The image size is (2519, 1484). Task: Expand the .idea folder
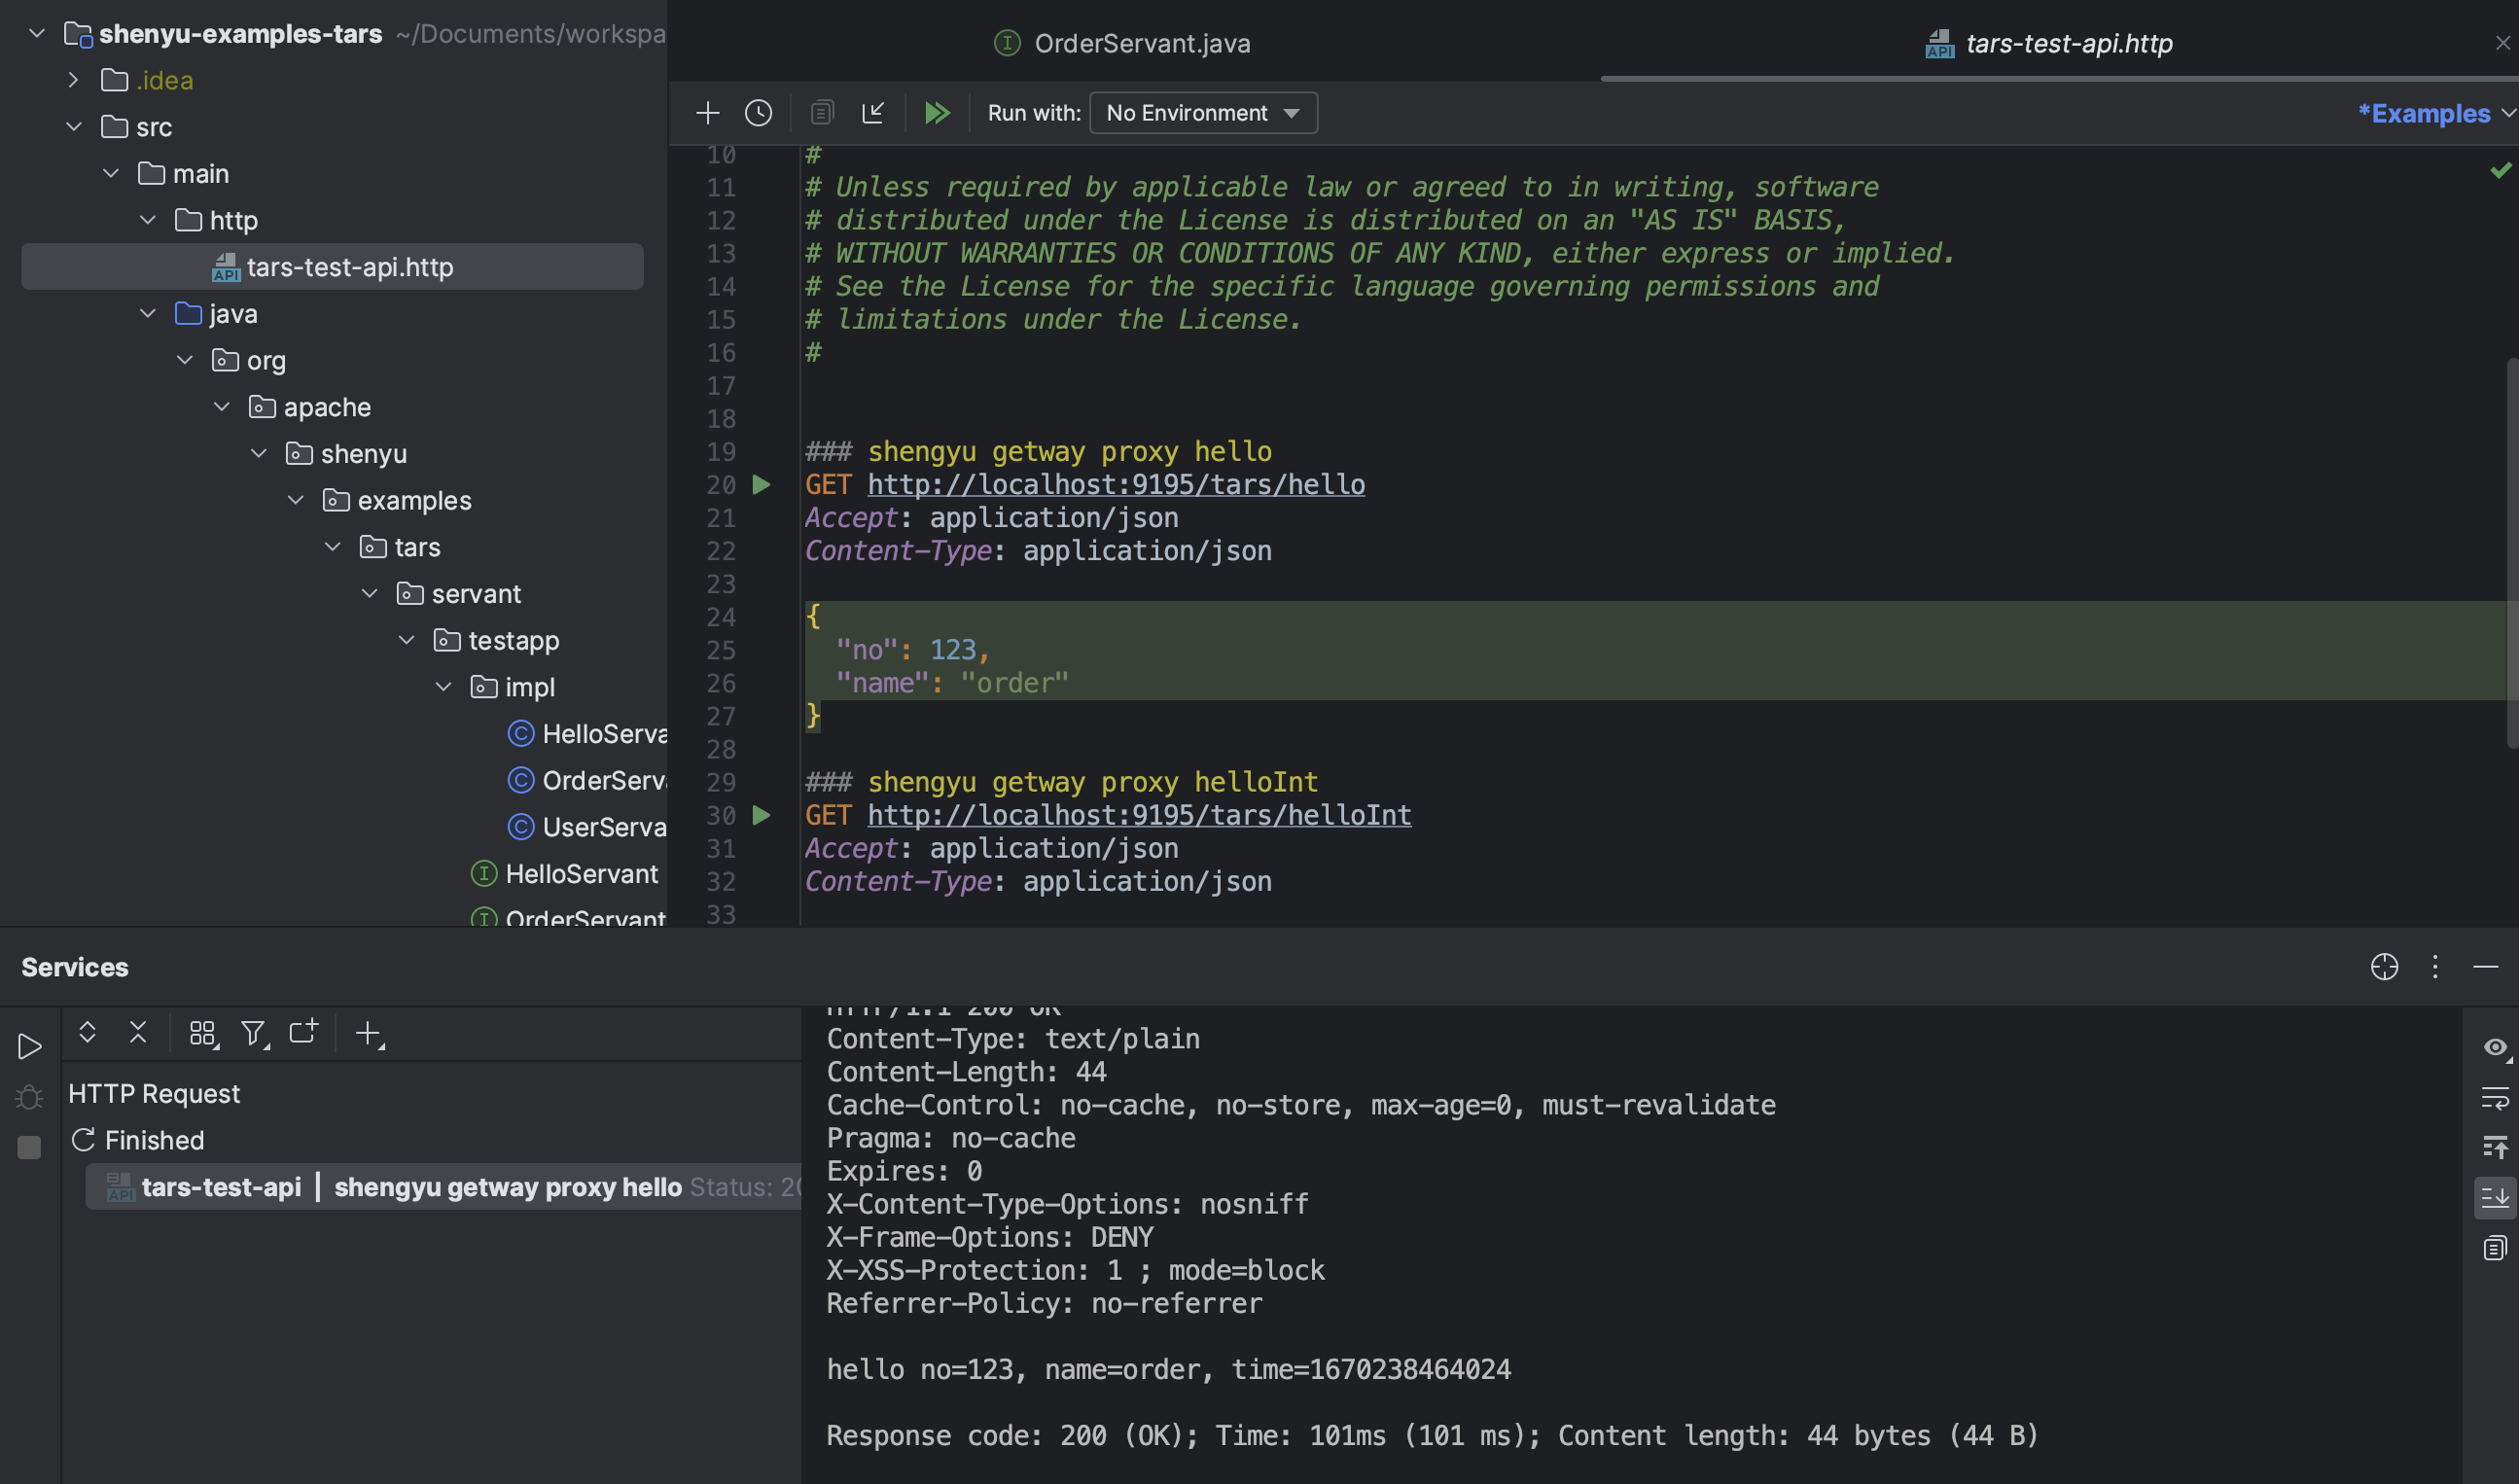tap(74, 80)
